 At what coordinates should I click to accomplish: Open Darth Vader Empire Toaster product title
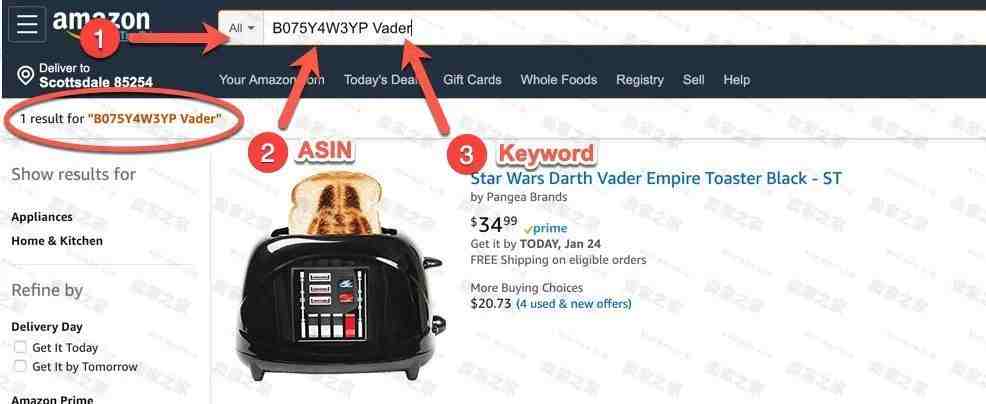tap(656, 178)
